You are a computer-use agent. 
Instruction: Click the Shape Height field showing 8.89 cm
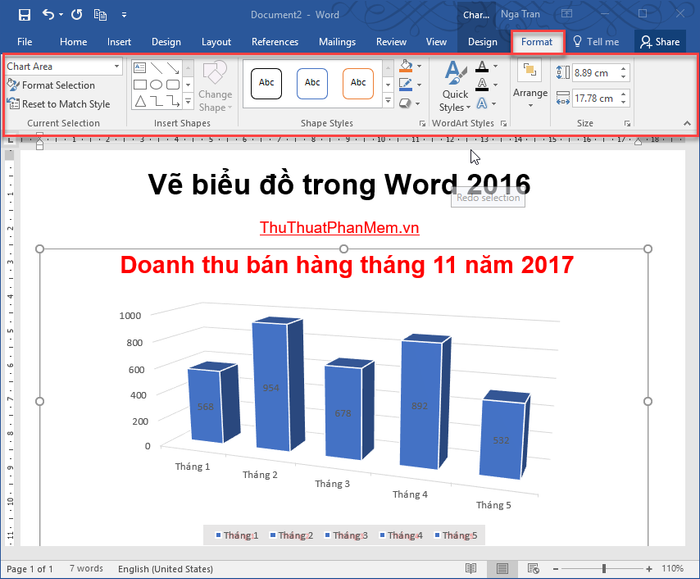(594, 73)
